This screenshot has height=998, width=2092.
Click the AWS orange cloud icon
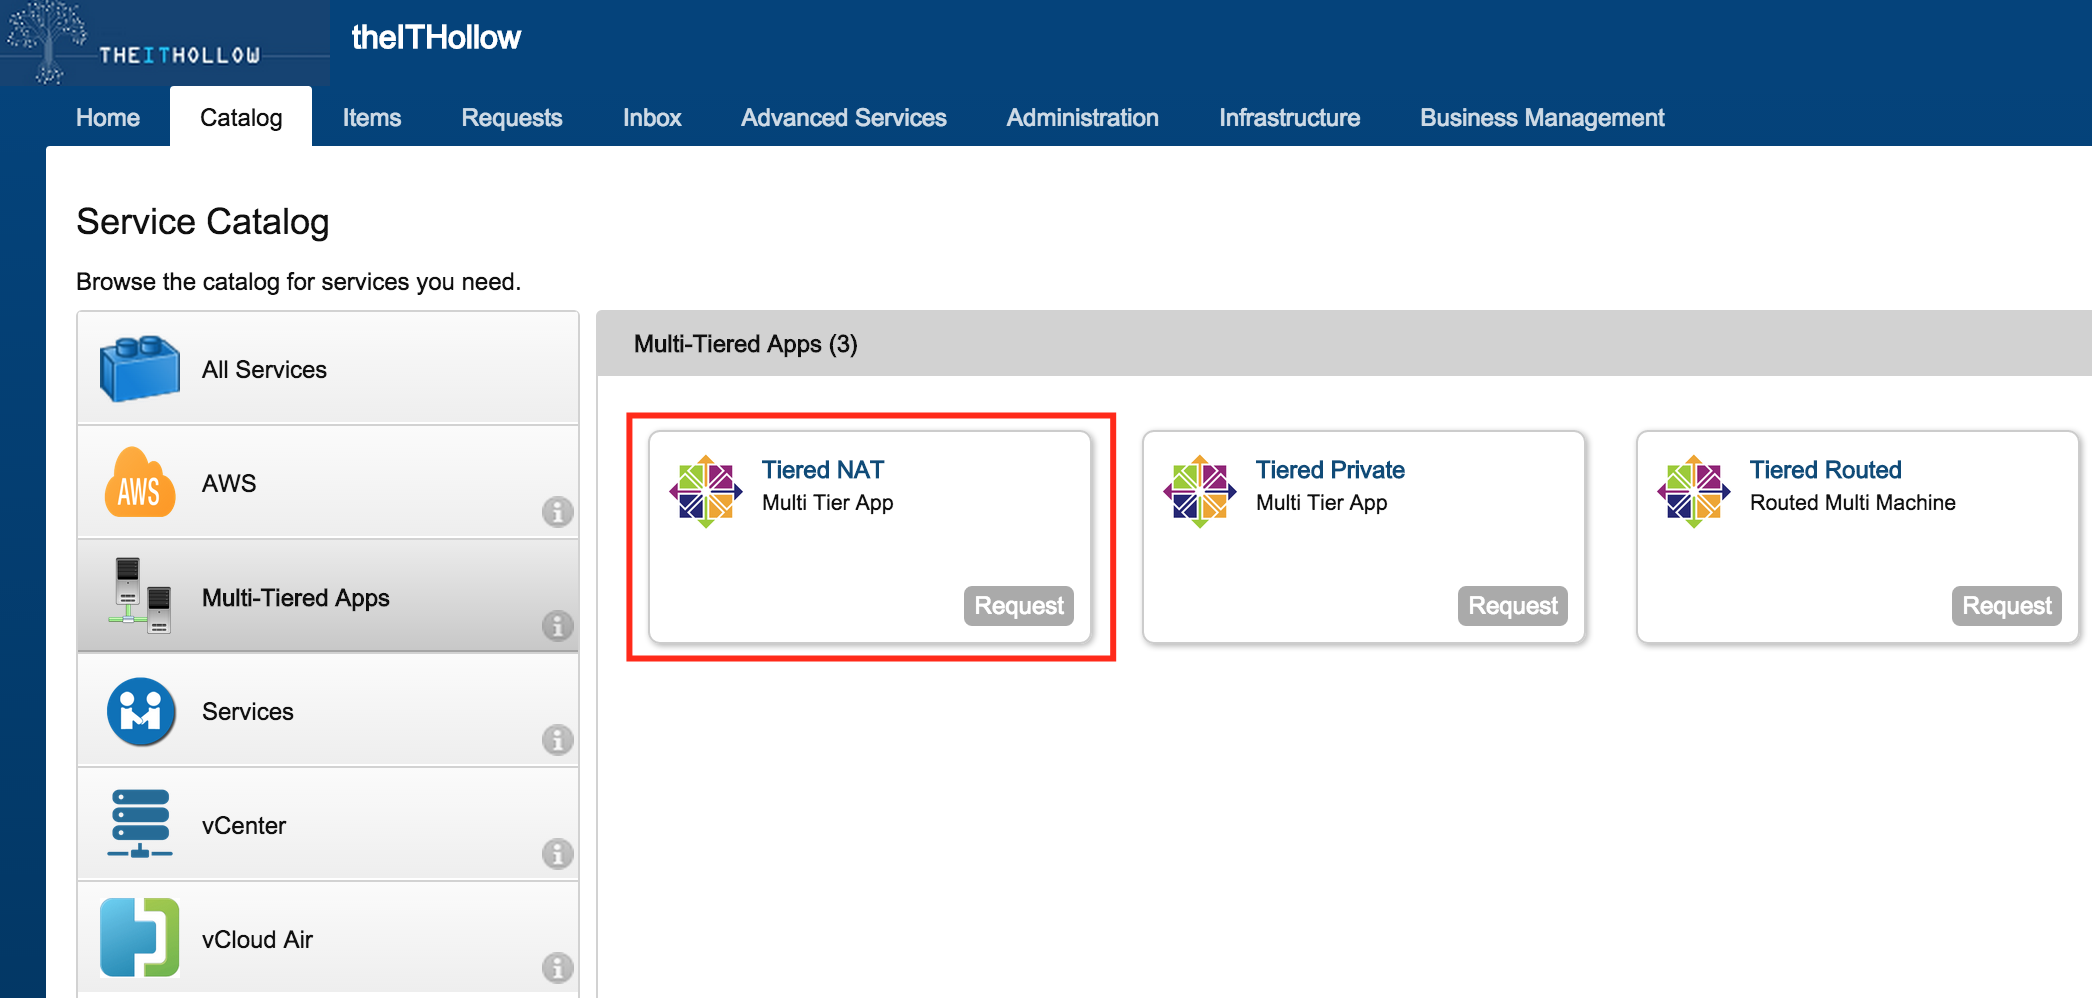(139, 483)
